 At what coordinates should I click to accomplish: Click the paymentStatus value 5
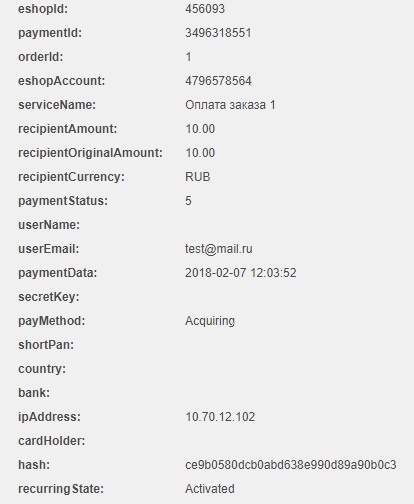188,201
